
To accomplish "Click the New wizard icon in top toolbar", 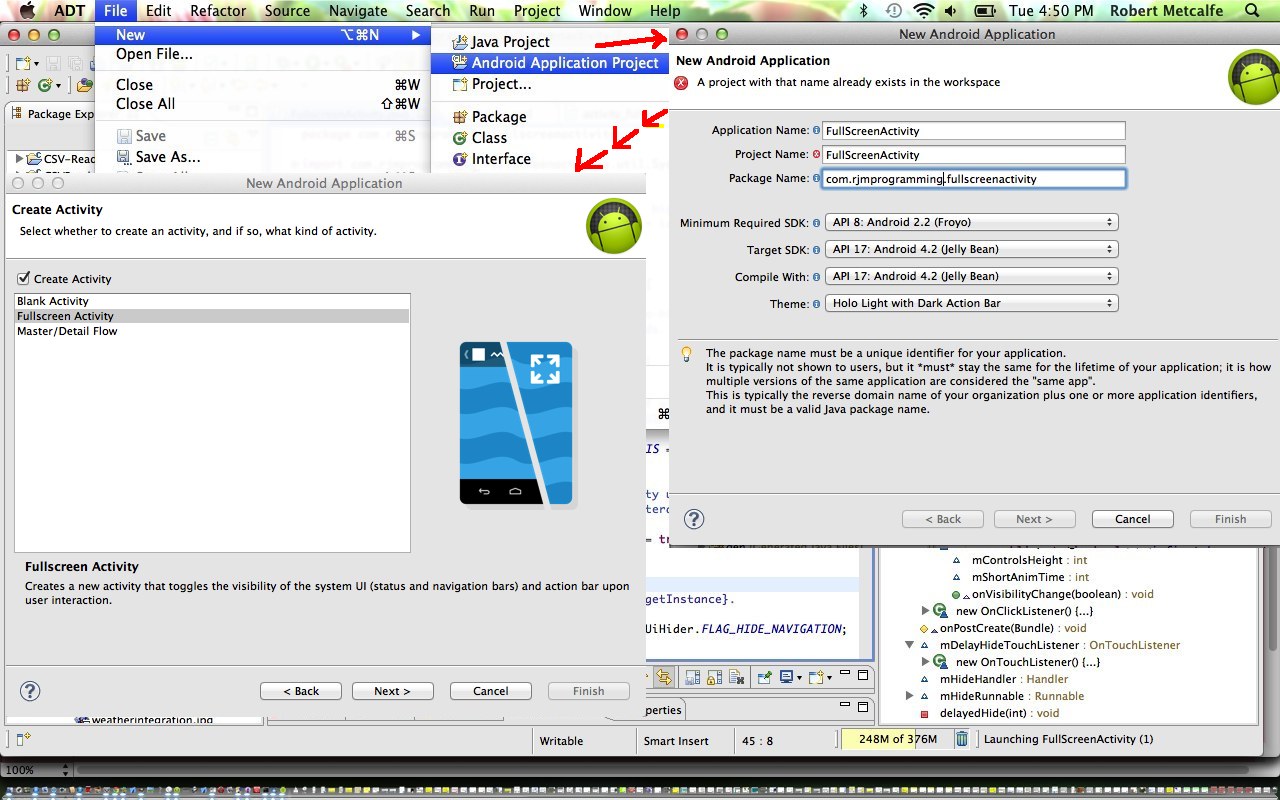I will click(22, 63).
